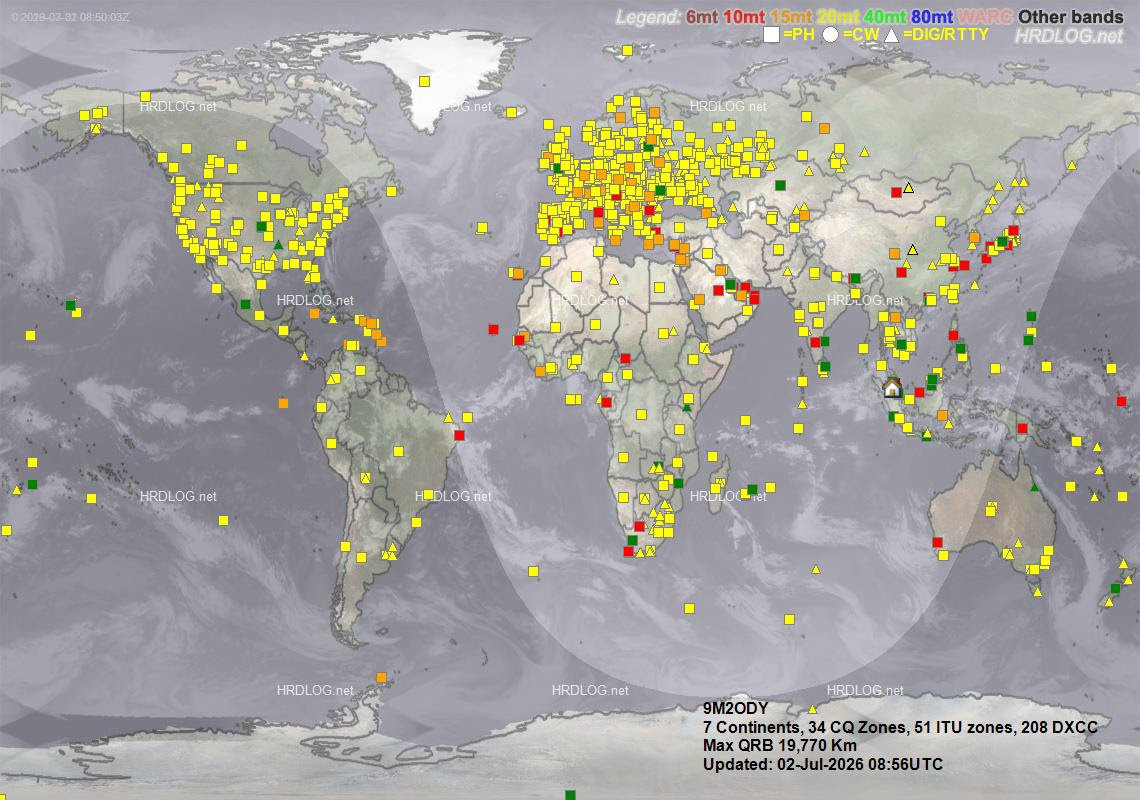
Task: Select the yellow square marker in the mid-Atlantic Azores
Action: click(481, 228)
